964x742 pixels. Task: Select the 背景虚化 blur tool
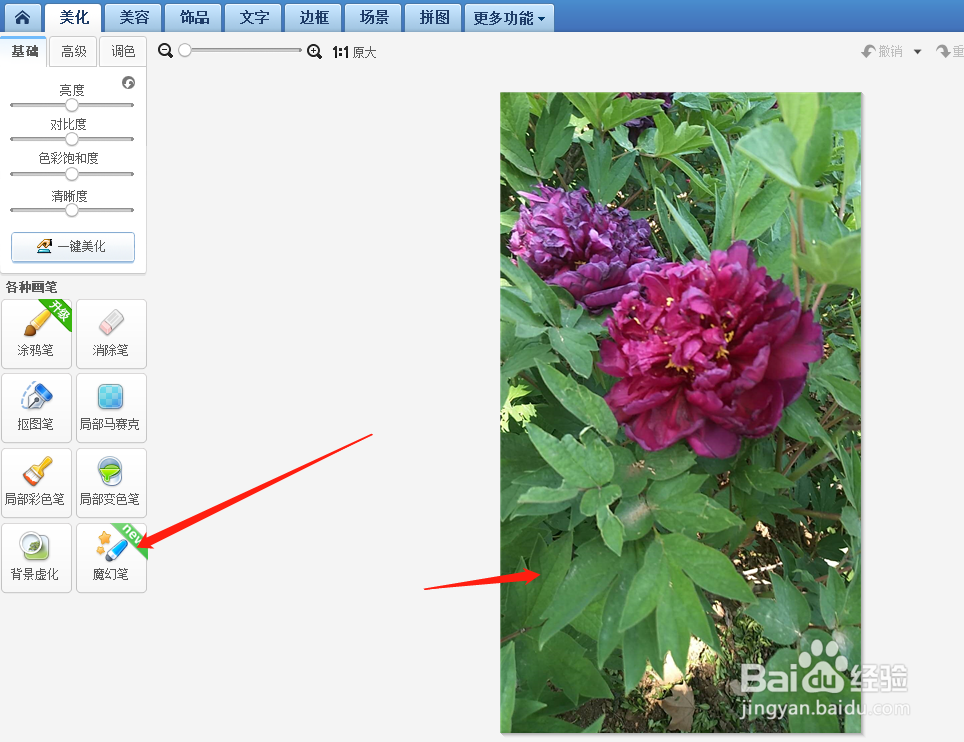[x=36, y=558]
